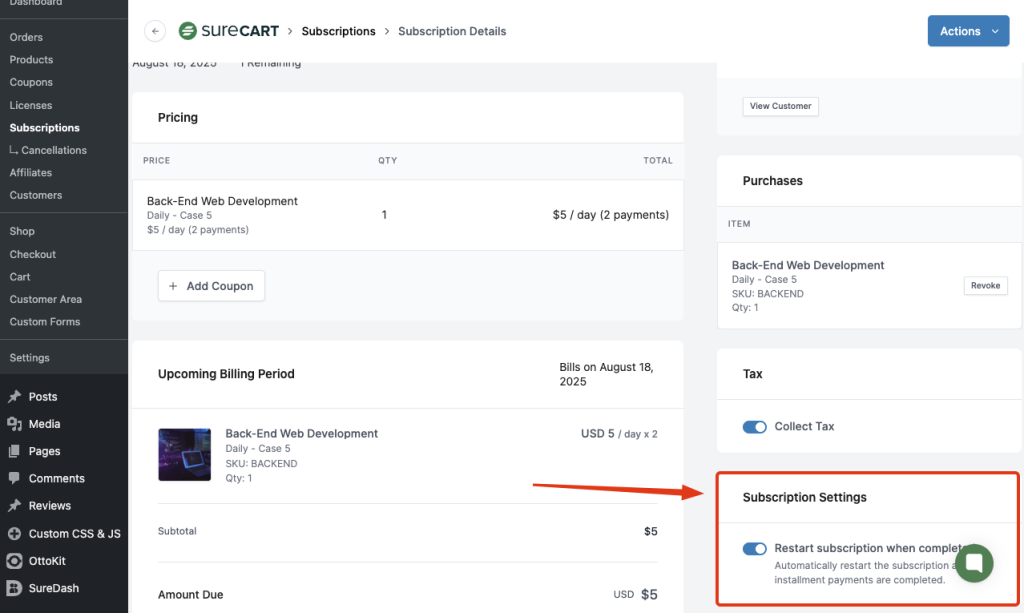
Task: Open the Actions dropdown menu
Action: [x=968, y=31]
